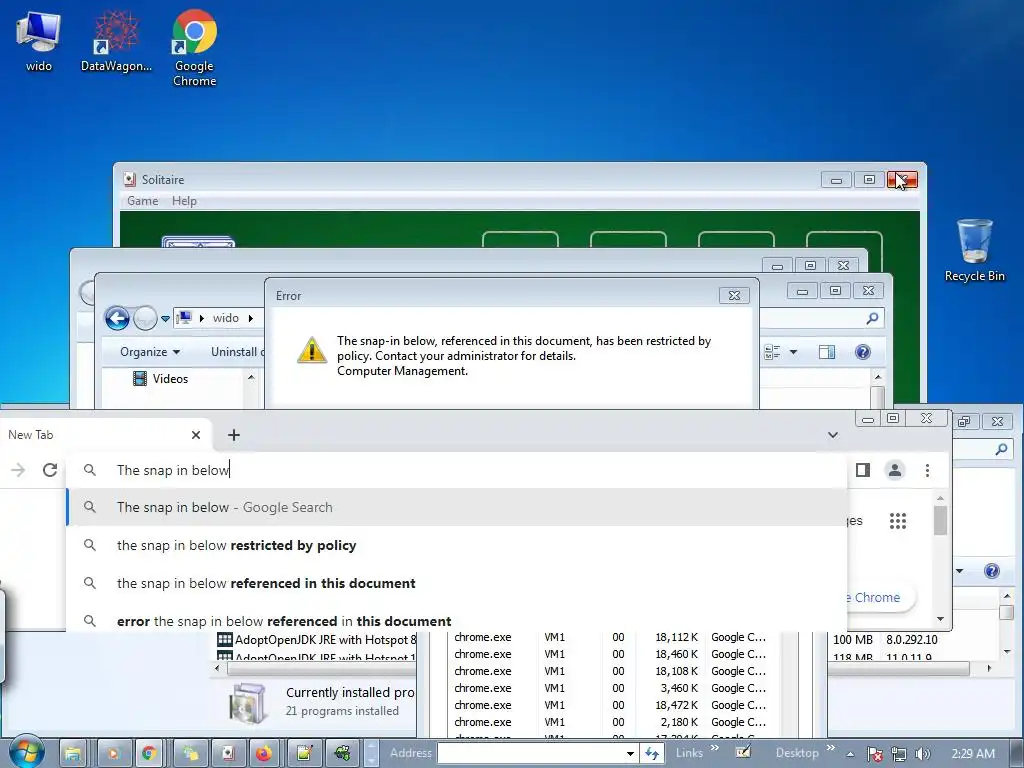
Task: Click version 8.0.292.10 cell
Action: pyautogui.click(x=912, y=639)
